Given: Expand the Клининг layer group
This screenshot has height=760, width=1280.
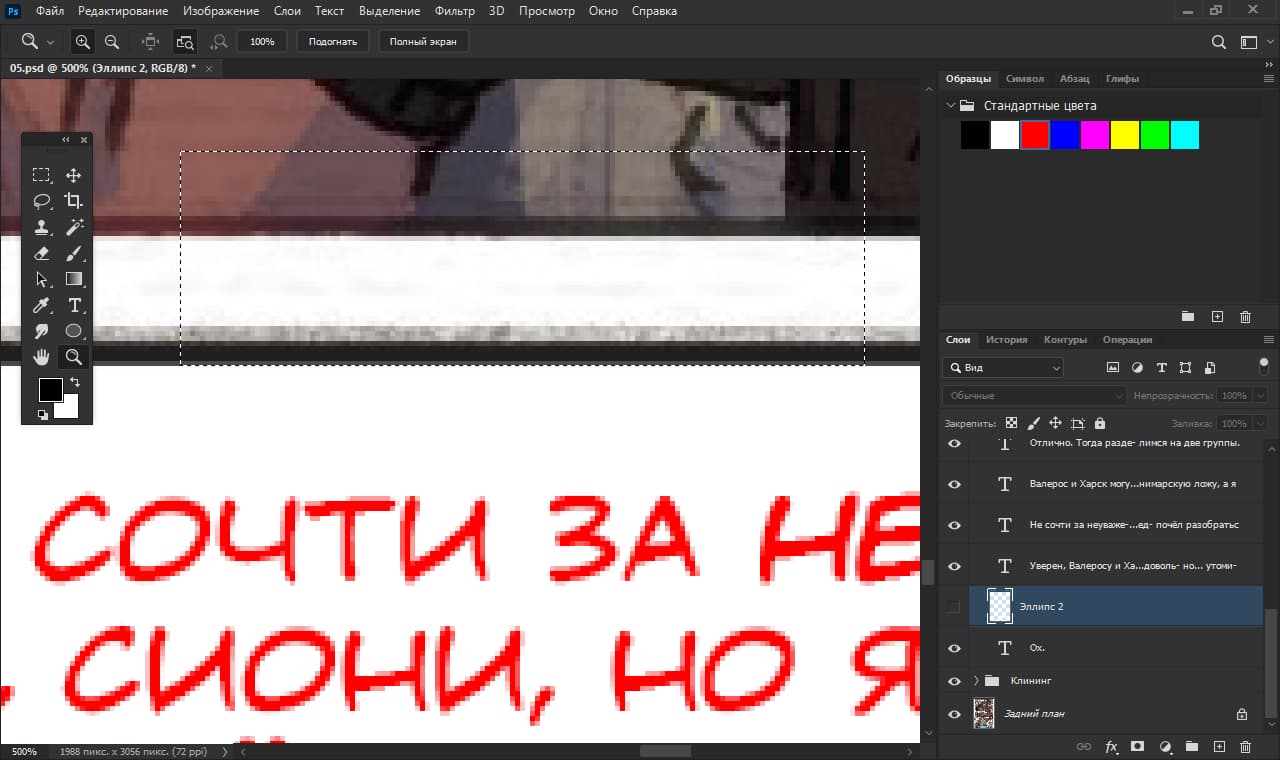Looking at the screenshot, I should 975,681.
